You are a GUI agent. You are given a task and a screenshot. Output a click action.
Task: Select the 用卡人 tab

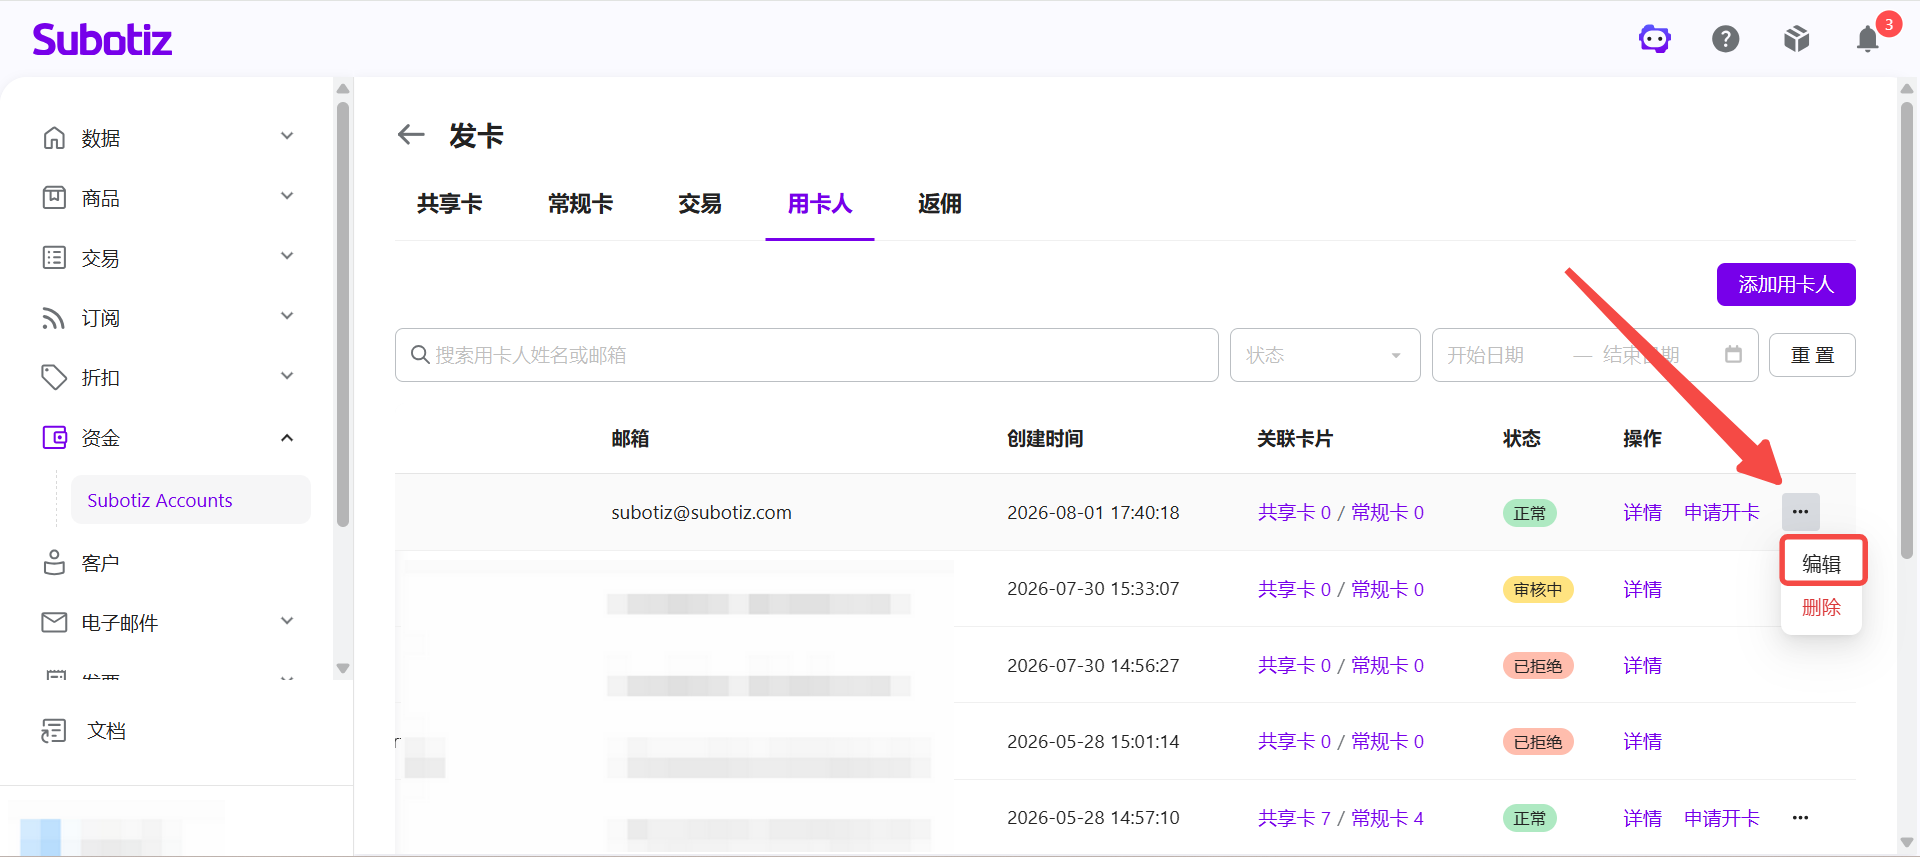[820, 204]
